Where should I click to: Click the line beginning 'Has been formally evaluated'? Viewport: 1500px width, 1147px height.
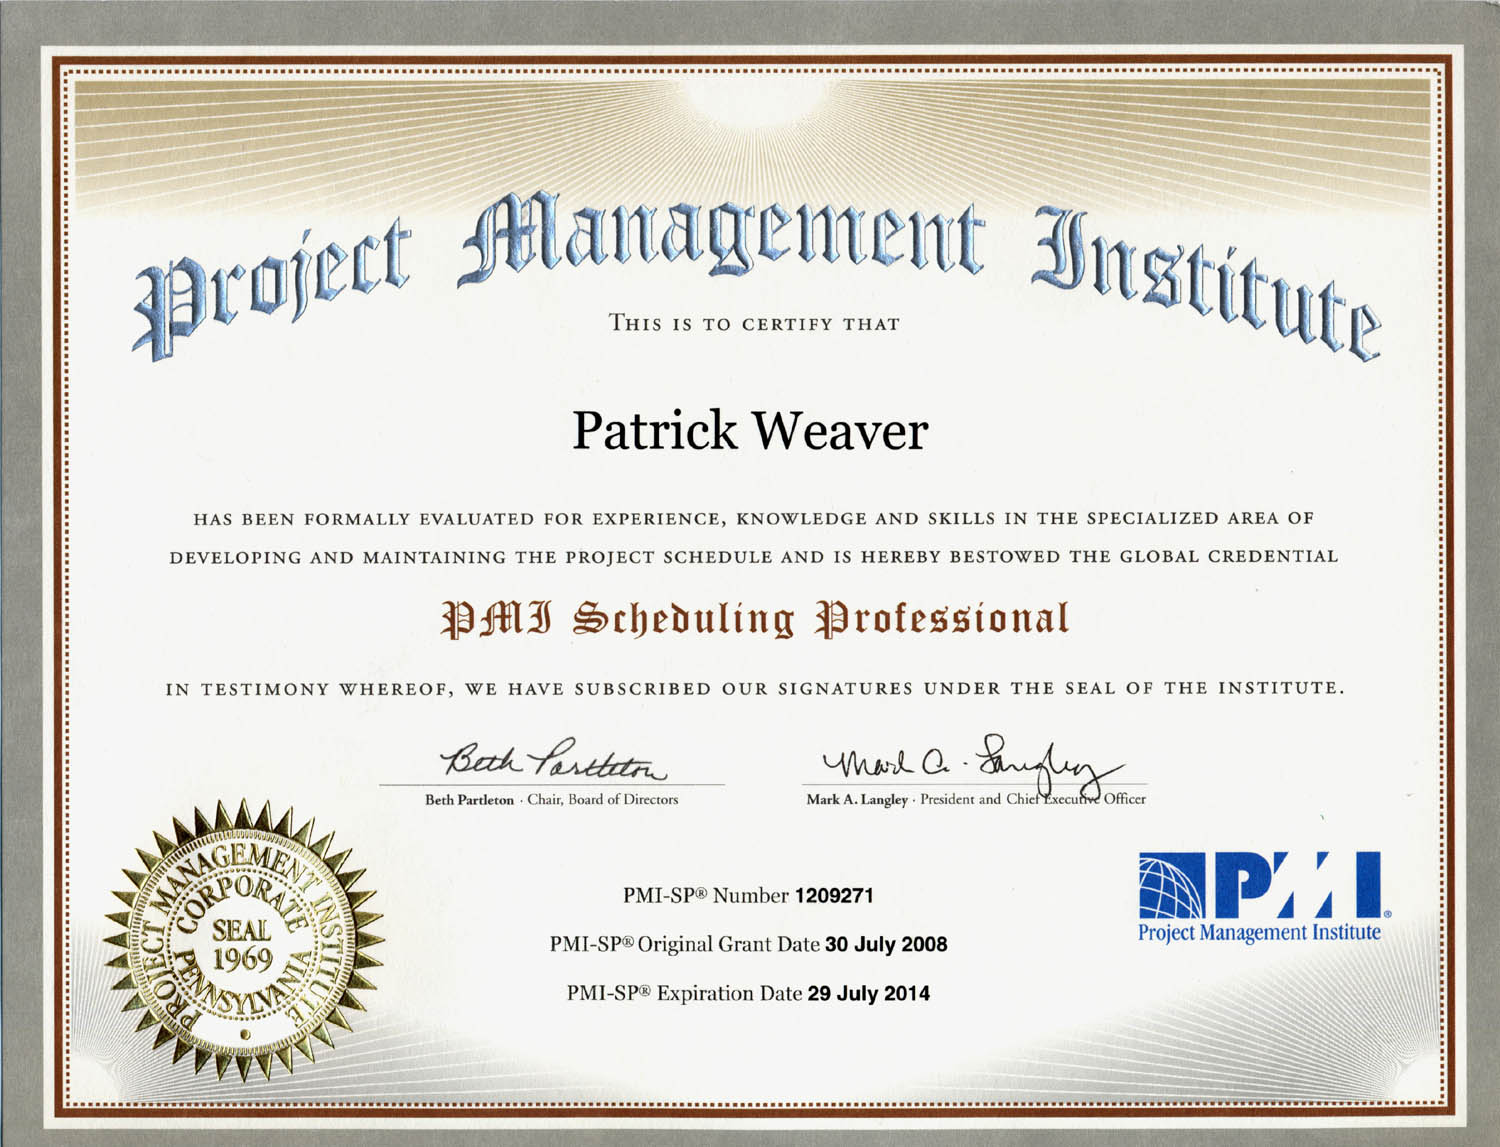click(x=753, y=518)
